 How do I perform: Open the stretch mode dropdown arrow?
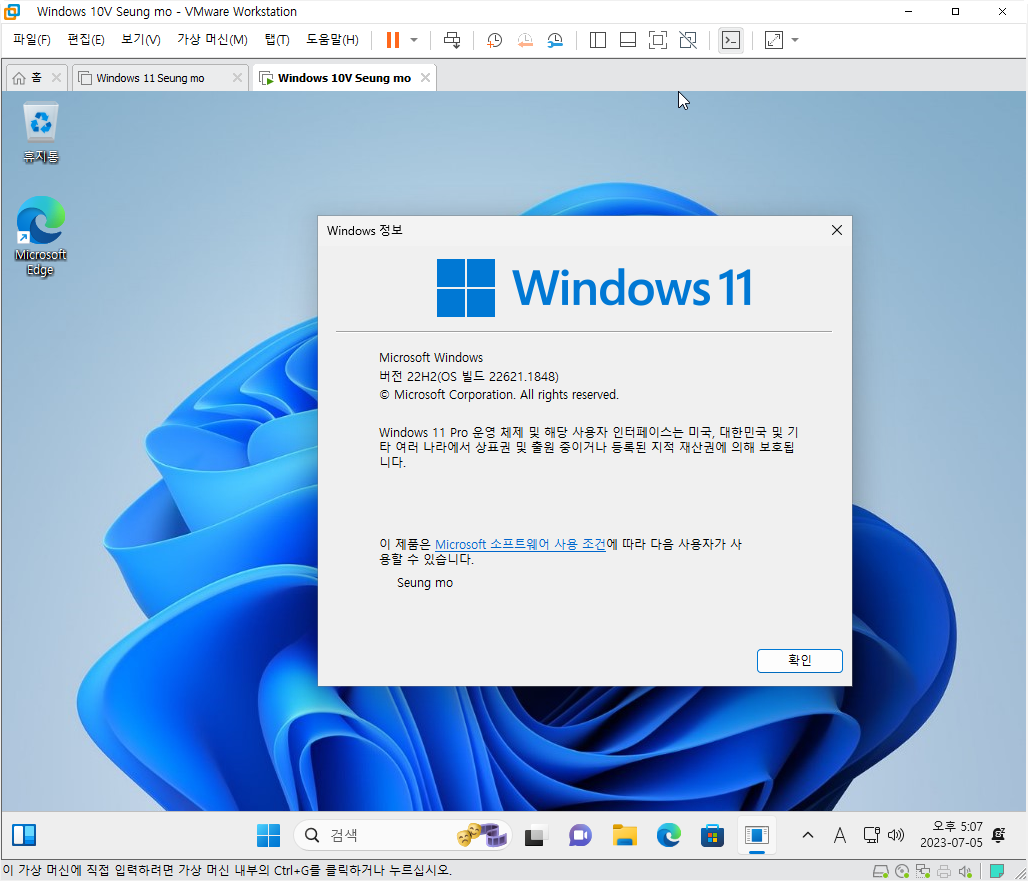pyautogui.click(x=795, y=40)
